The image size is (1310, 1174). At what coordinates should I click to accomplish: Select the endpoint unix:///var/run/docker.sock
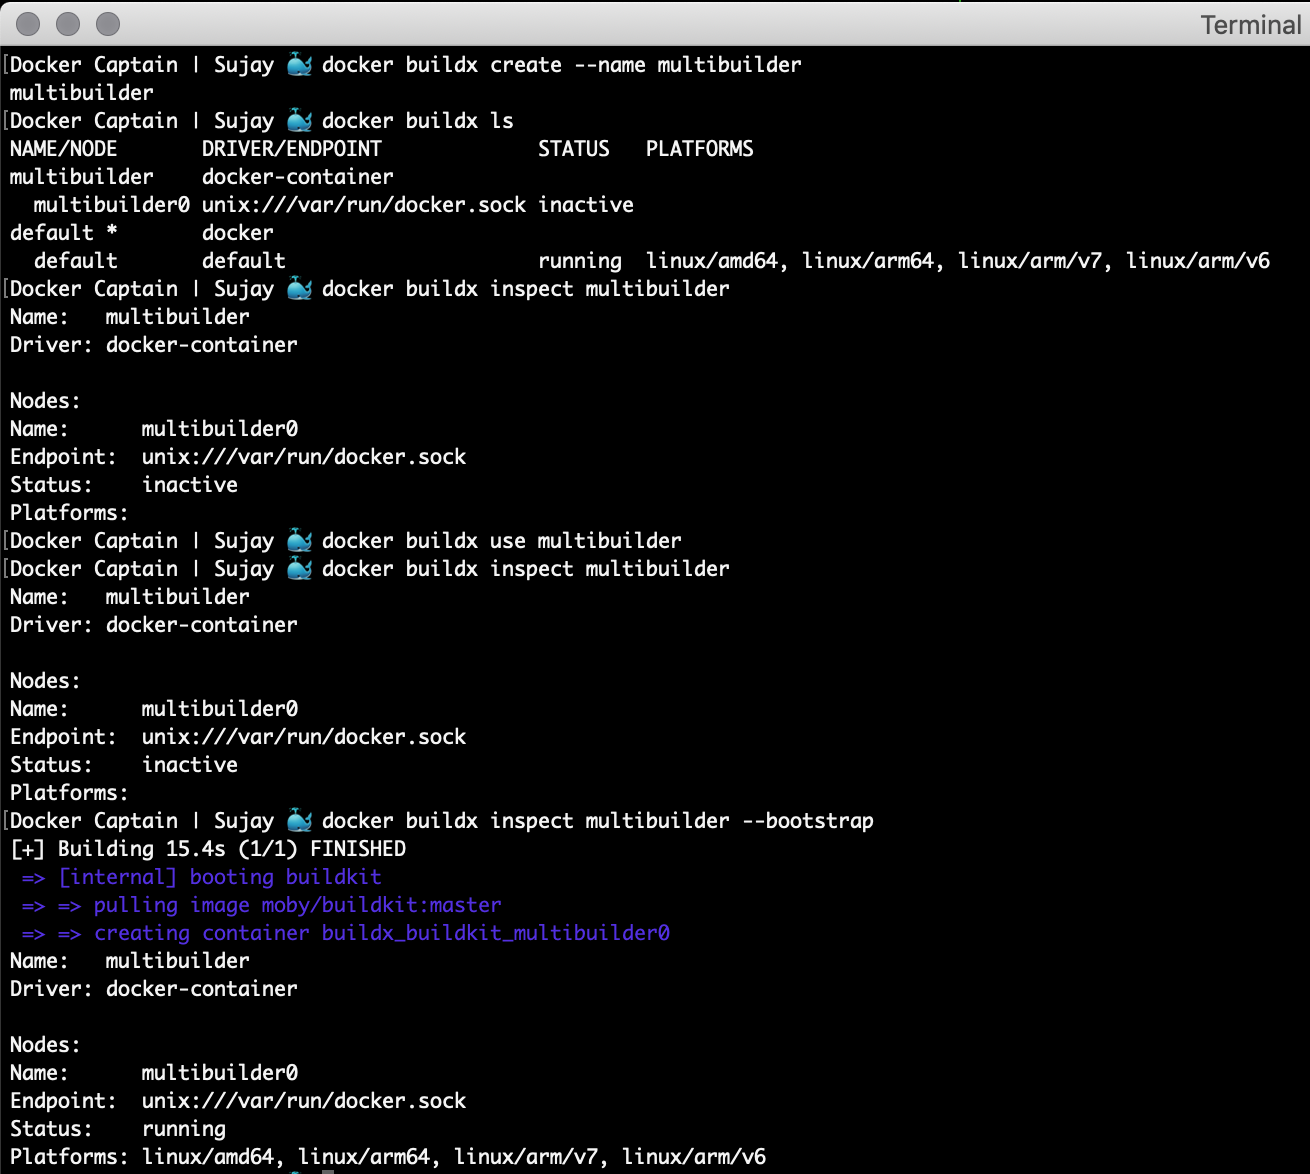coord(302,456)
